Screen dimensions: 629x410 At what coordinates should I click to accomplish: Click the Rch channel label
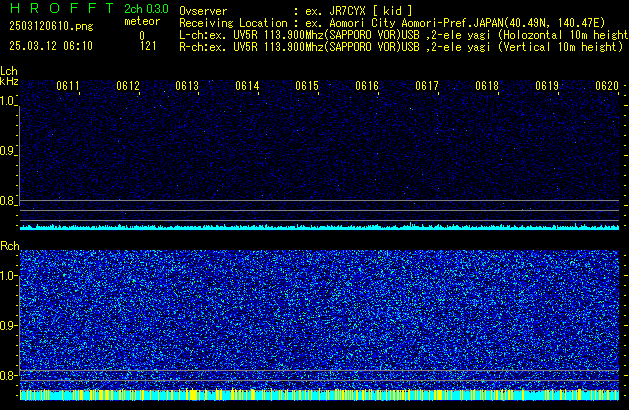(x=10, y=246)
